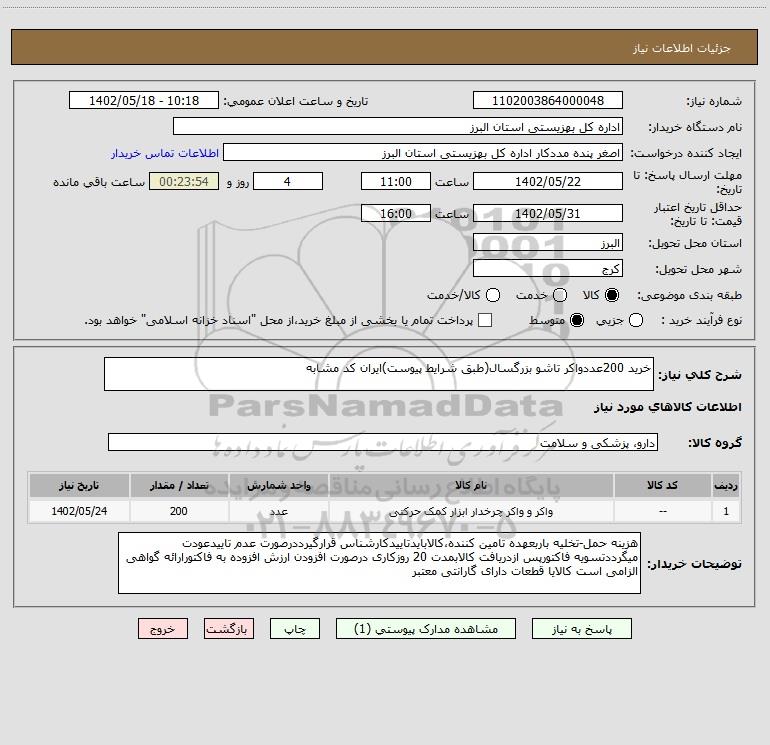The height and width of the screenshot is (745, 770).
Task: Click the general need description text box
Action: (379, 374)
